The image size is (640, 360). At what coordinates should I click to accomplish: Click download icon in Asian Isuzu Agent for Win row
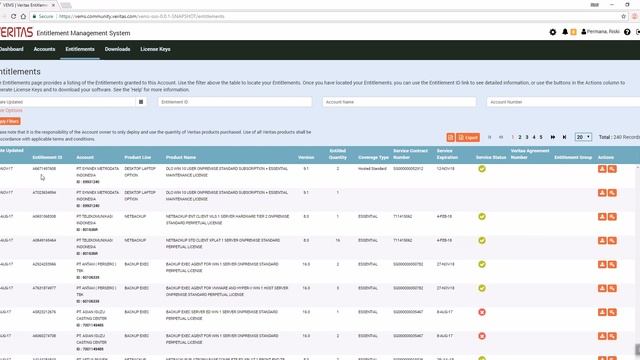tap(602, 336)
